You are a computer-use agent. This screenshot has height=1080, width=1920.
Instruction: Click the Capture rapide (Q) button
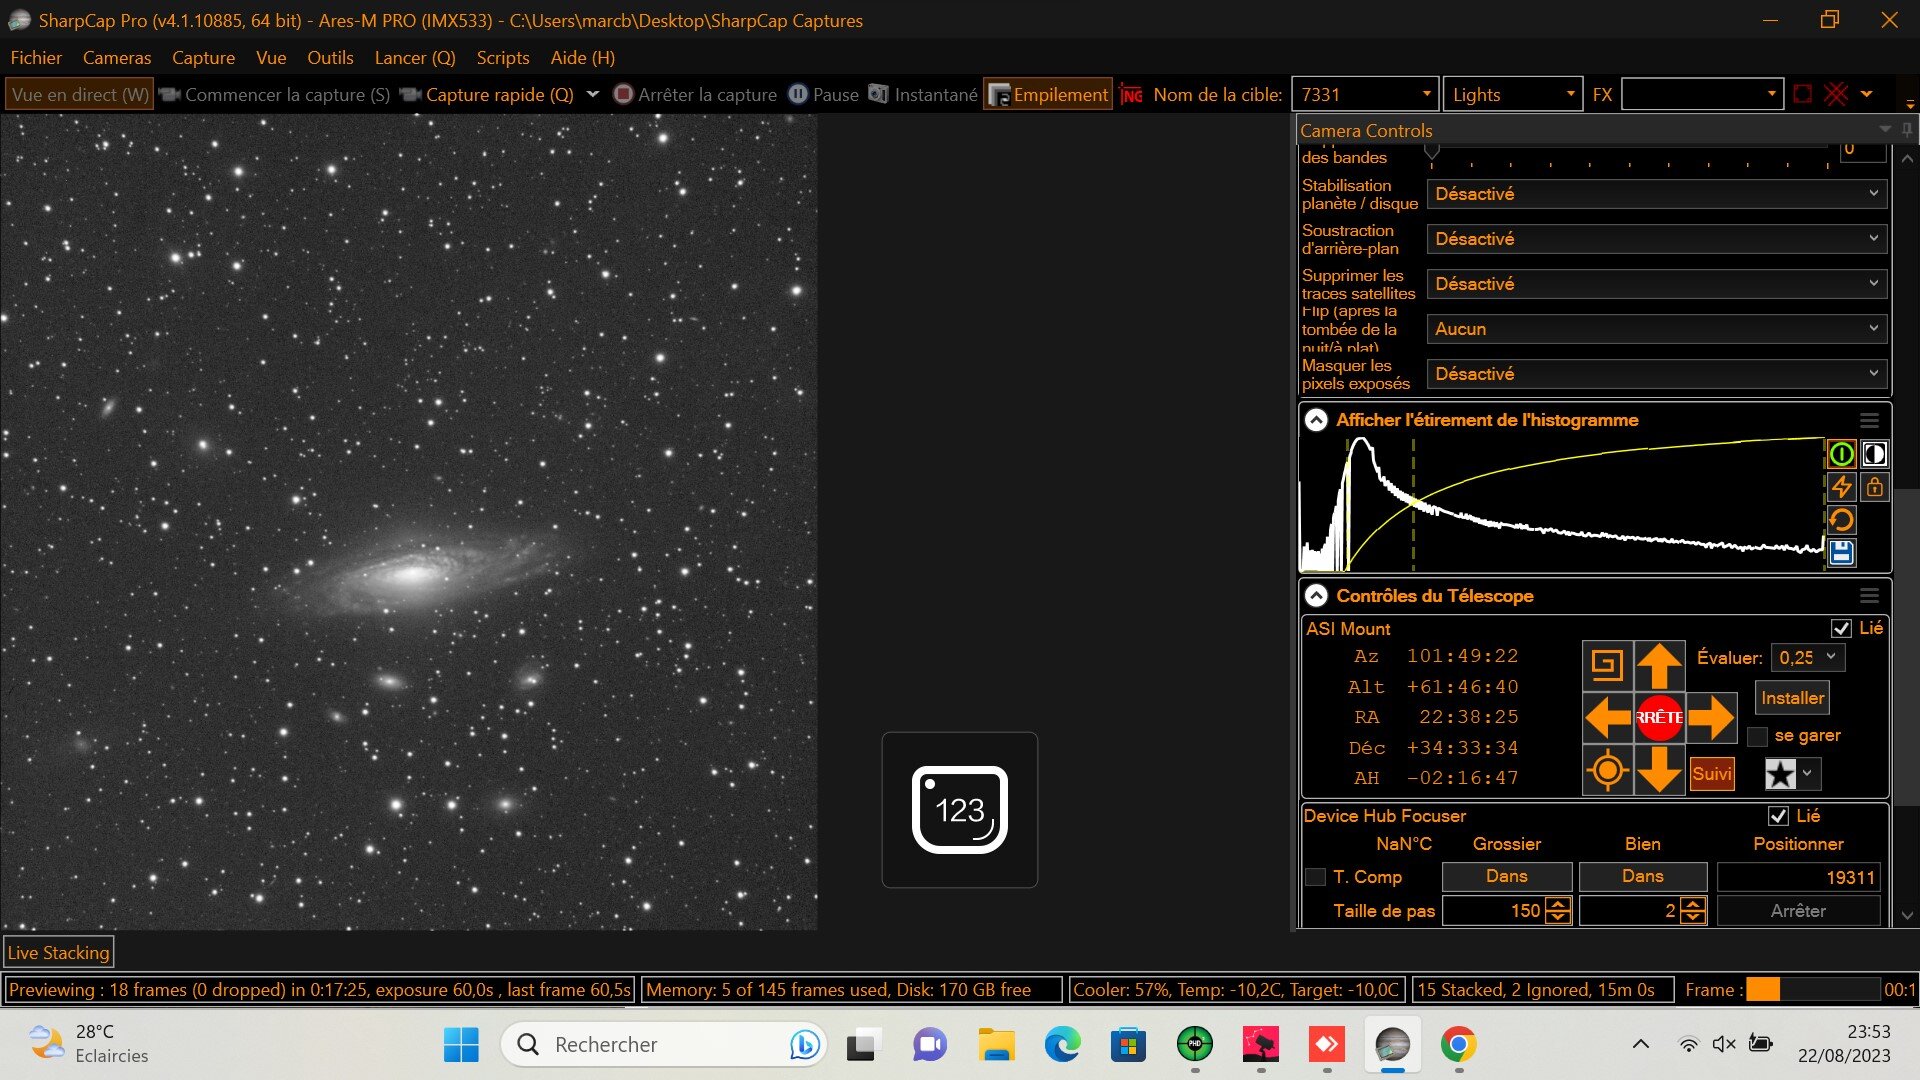487,95
